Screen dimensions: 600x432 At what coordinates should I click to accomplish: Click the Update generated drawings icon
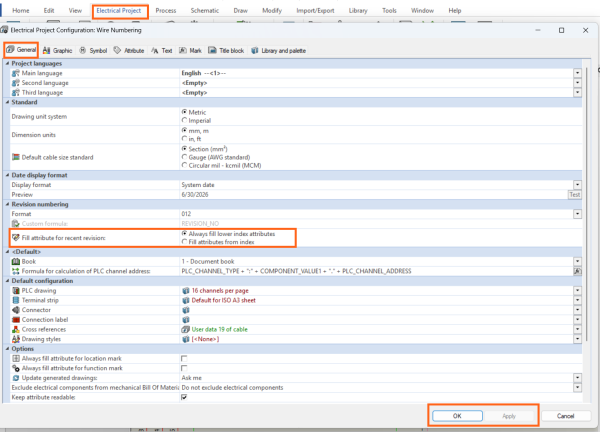pyautogui.click(x=16, y=378)
